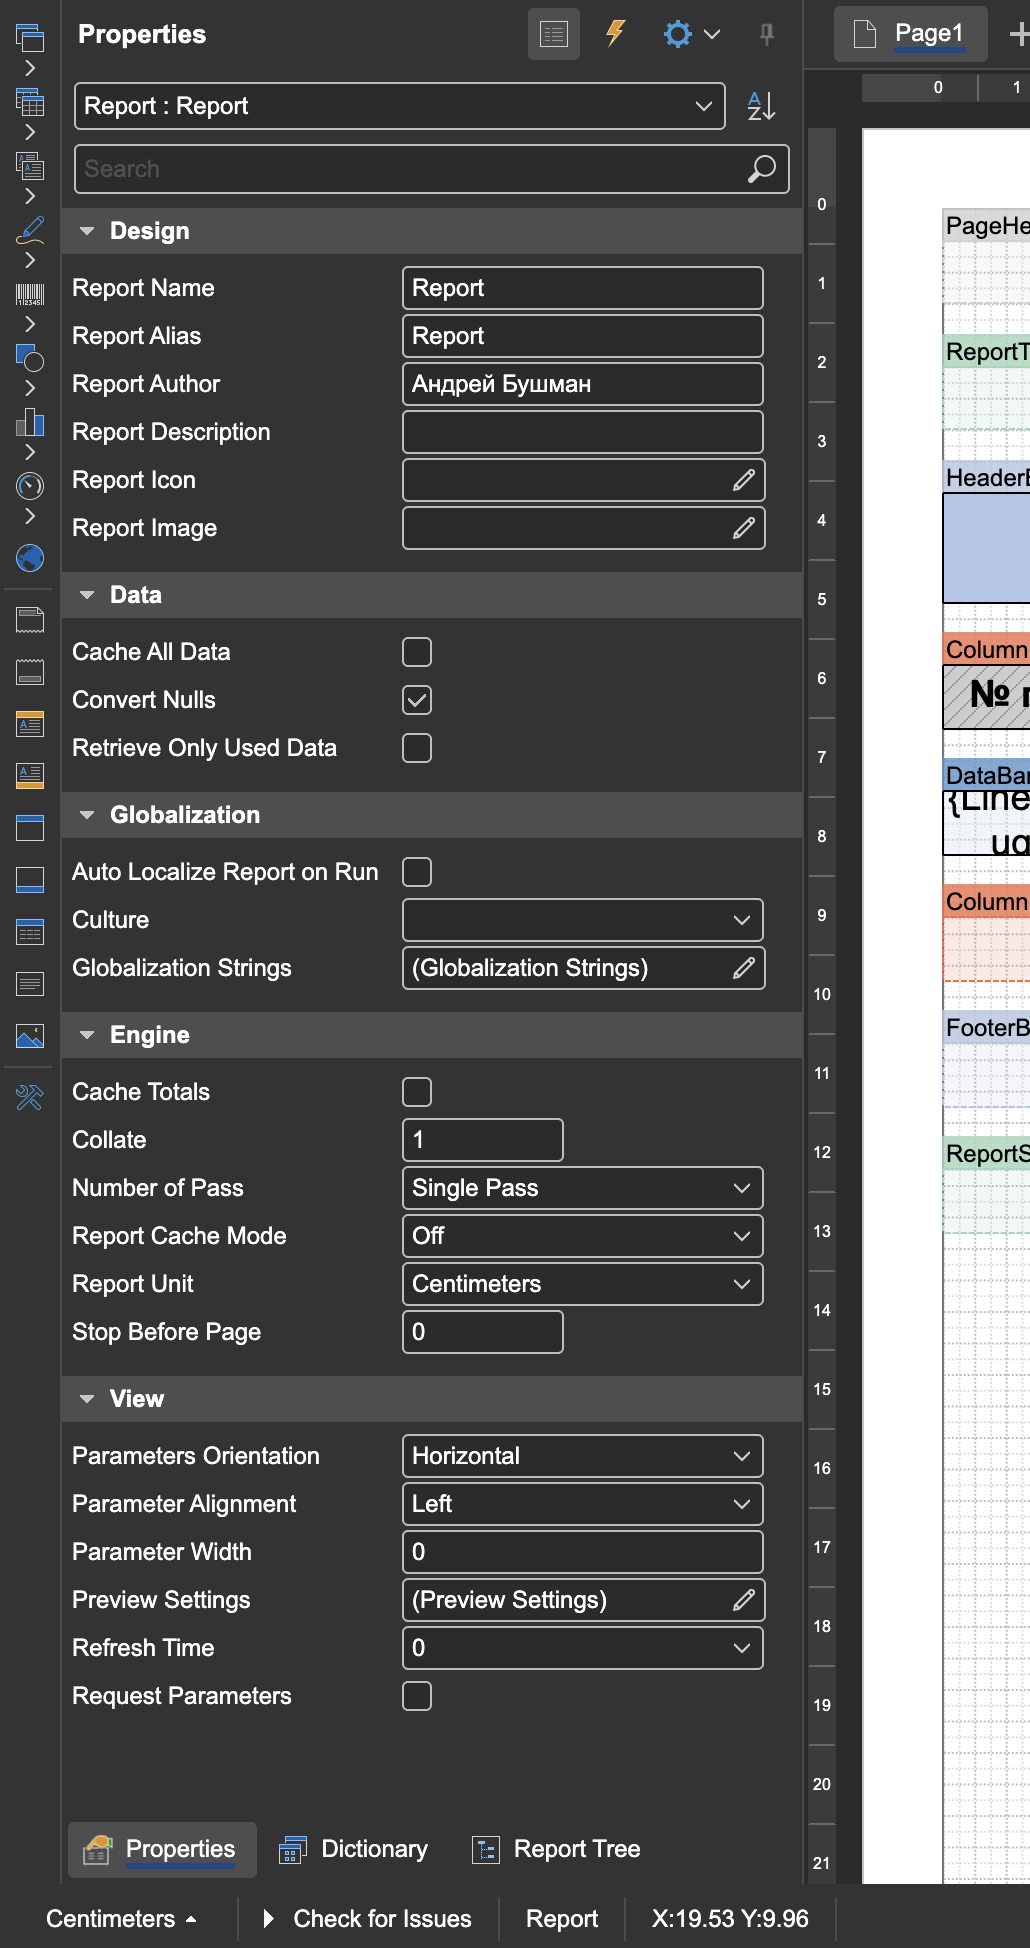Edit Report Image with pencil button
This screenshot has width=1030, height=1948.
click(x=744, y=528)
